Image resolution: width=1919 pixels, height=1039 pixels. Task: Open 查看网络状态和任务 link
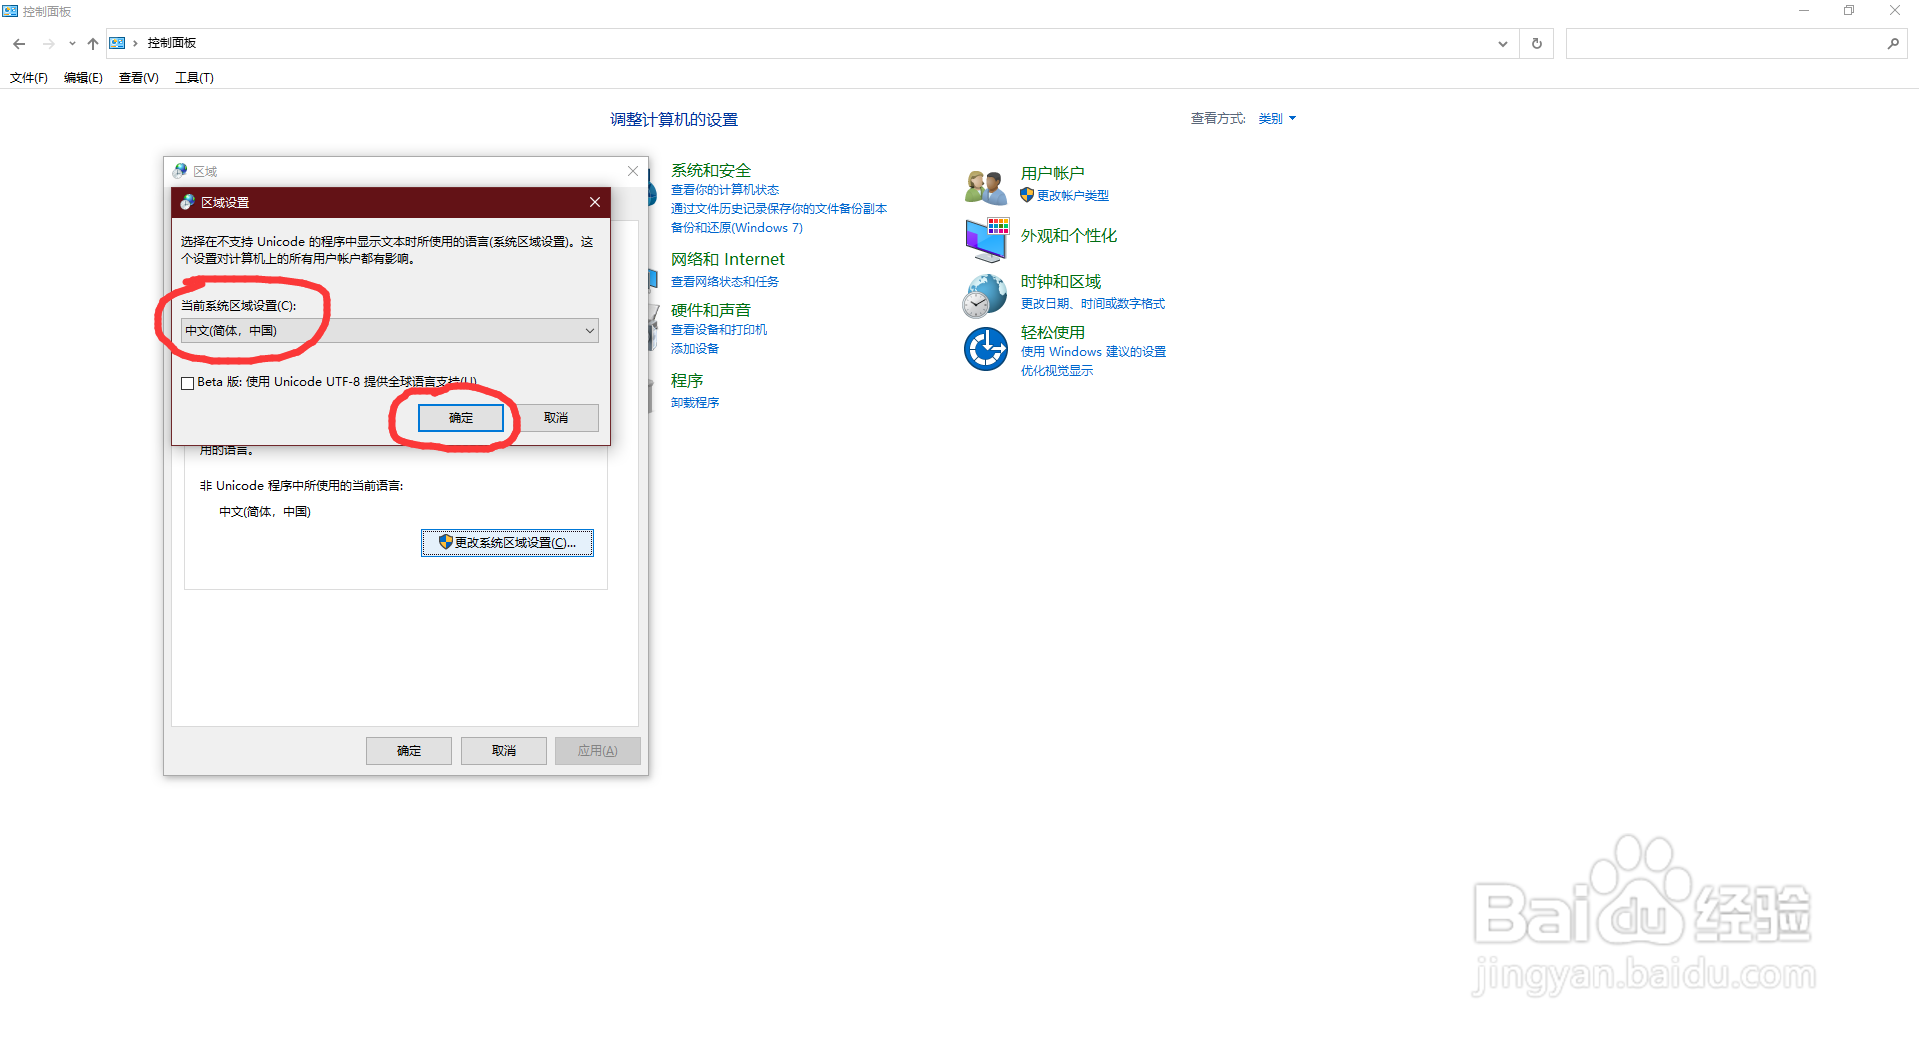coord(725,282)
